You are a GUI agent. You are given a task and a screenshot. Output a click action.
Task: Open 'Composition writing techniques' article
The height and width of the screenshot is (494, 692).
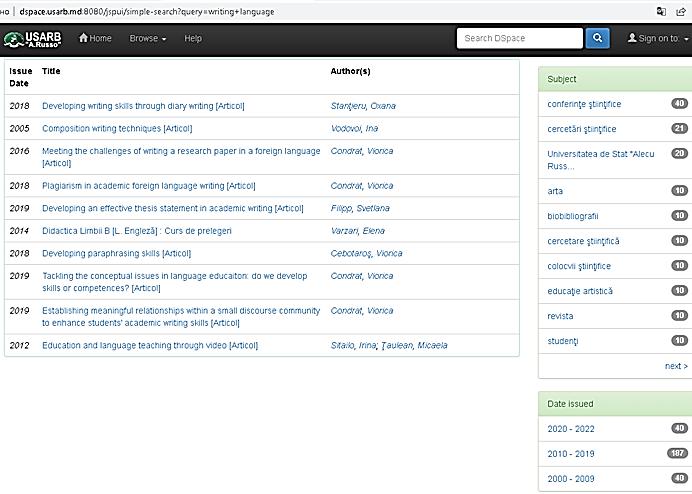[x=117, y=128]
